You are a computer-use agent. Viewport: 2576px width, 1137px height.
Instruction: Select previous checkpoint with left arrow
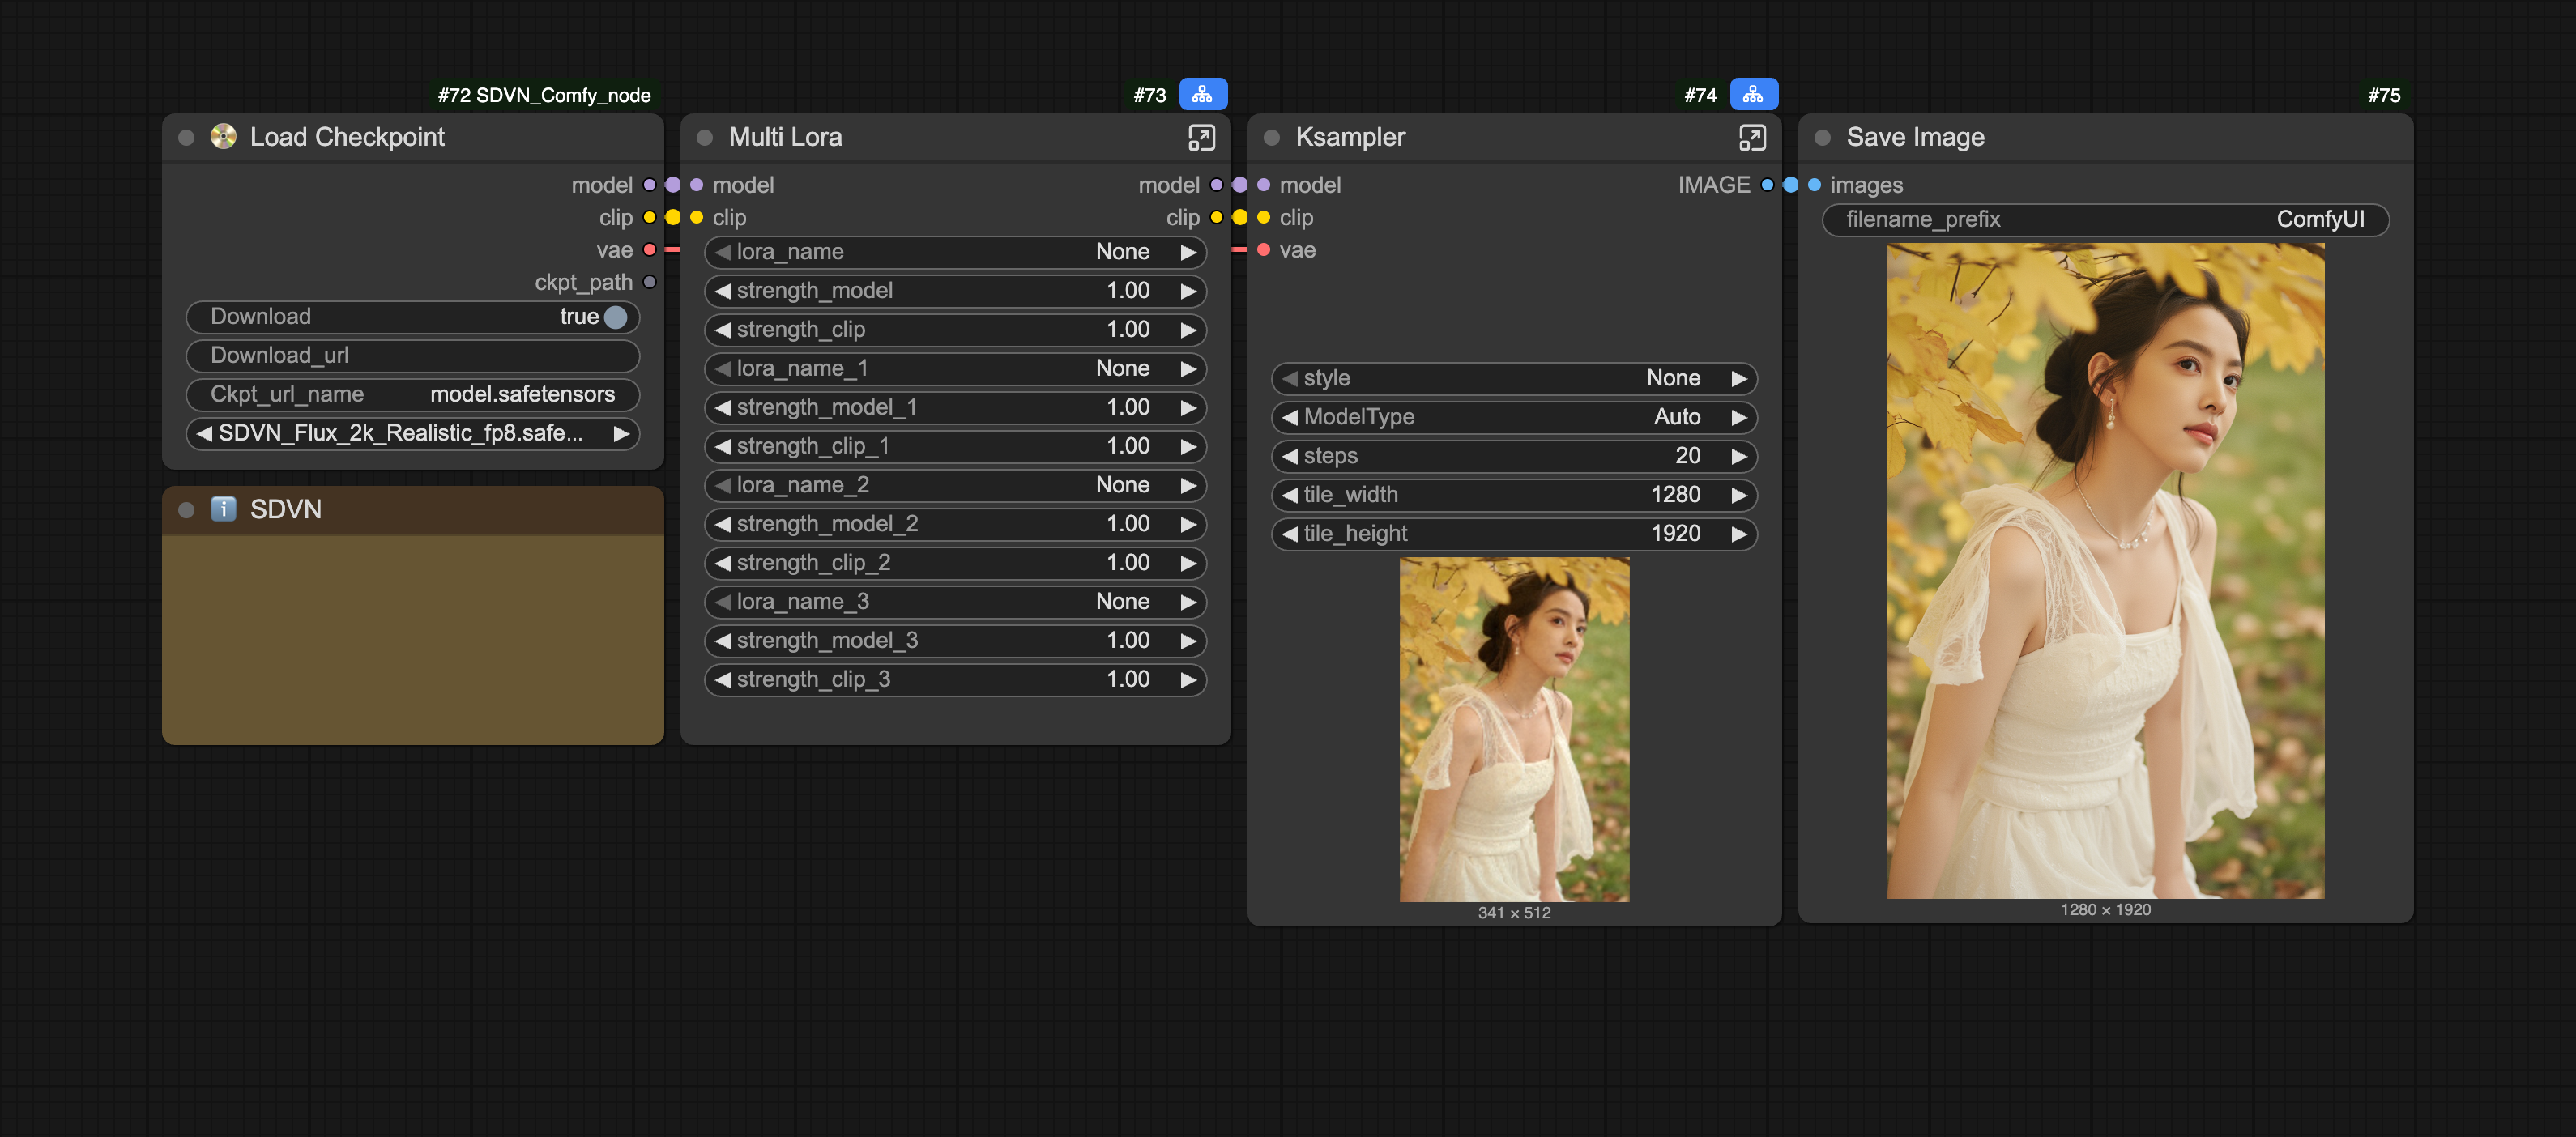(204, 433)
